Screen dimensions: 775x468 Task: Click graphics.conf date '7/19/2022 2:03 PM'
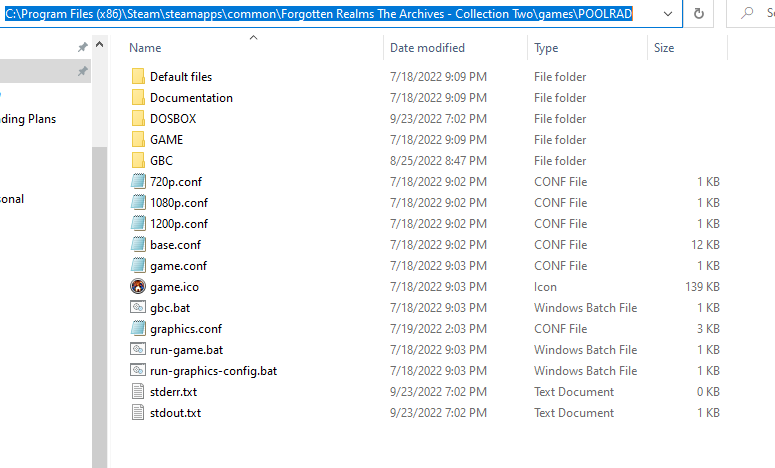click(438, 329)
